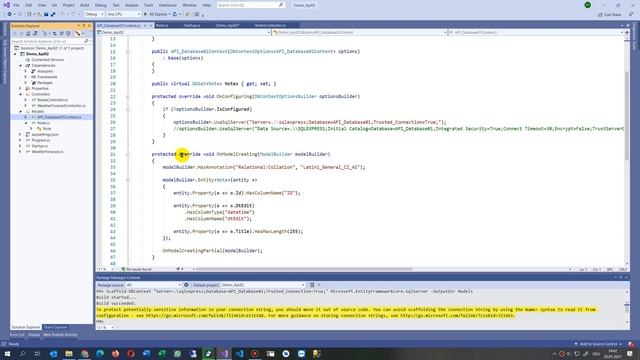Open Package Manager settings gear
Screen dimensions: 640x360
186,285
